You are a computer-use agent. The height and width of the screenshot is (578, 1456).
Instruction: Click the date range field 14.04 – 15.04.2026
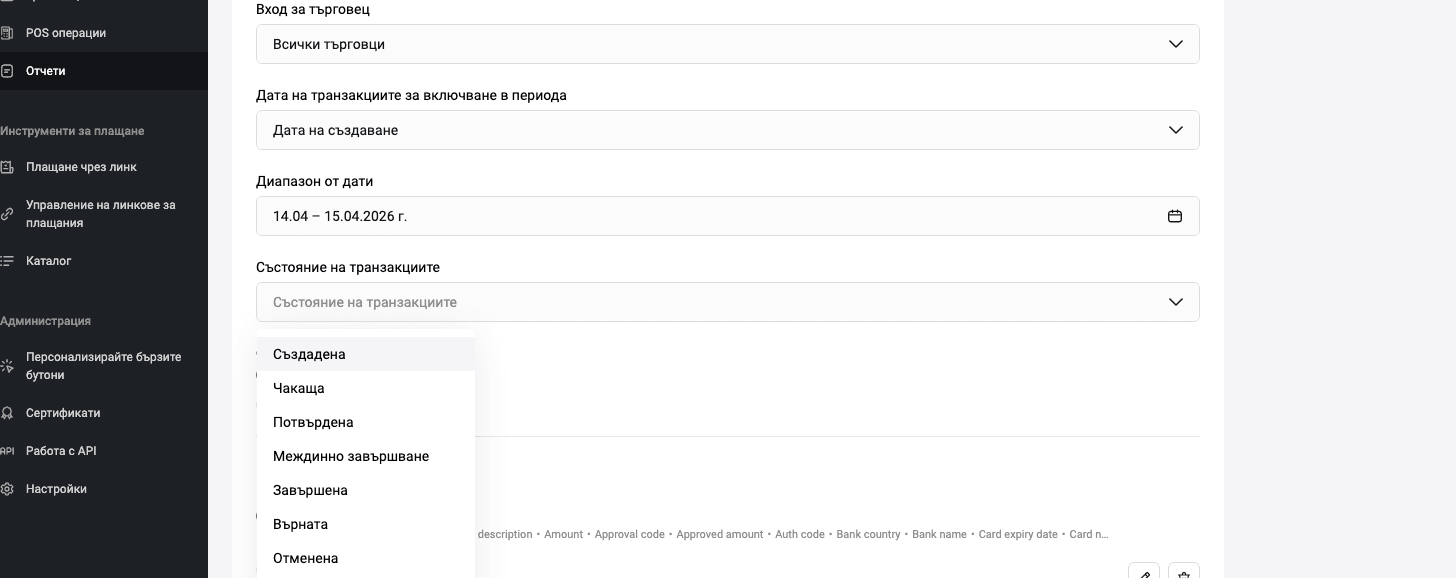(700, 216)
